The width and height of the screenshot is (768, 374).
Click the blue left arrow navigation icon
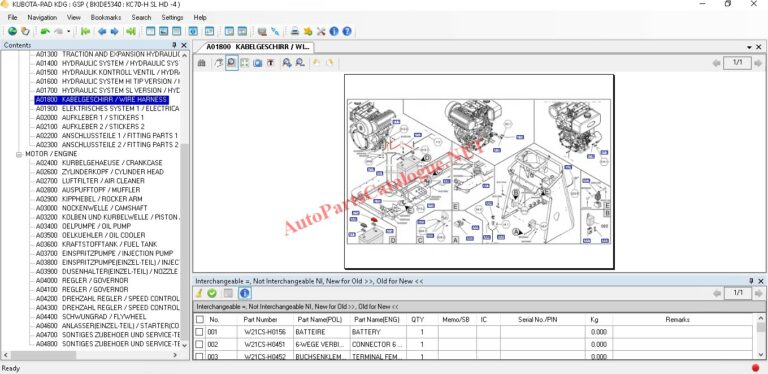(102, 31)
